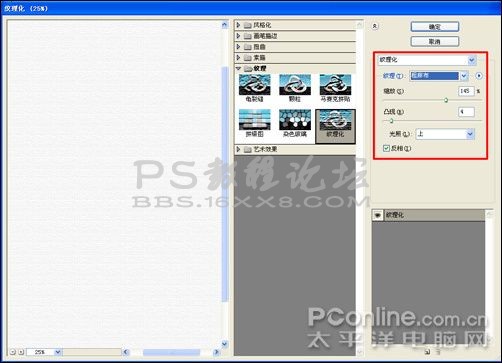Click the 取消 (Cancel) button
The image size is (502, 363).
pyautogui.click(x=435, y=41)
